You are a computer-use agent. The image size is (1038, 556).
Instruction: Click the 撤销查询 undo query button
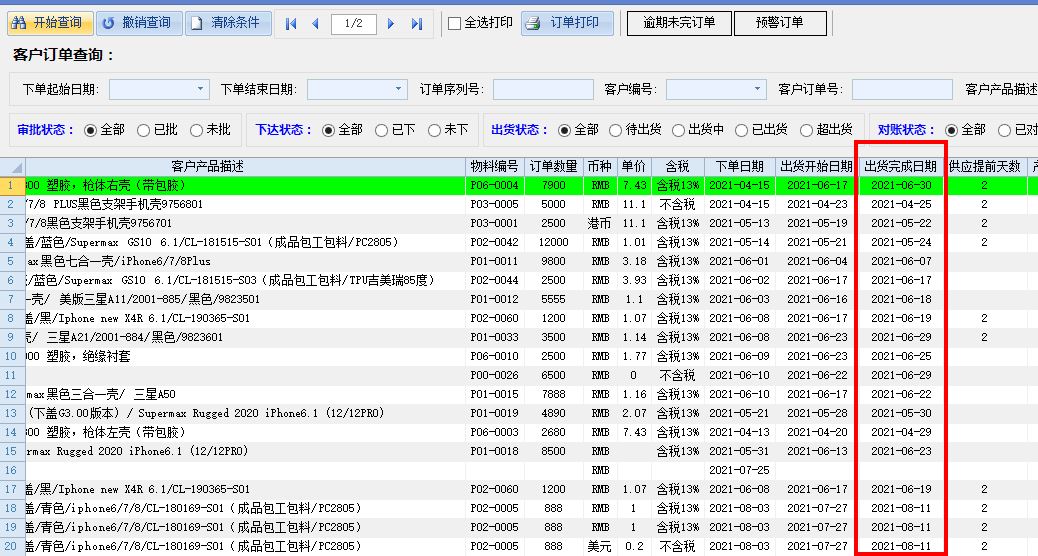click(x=137, y=23)
